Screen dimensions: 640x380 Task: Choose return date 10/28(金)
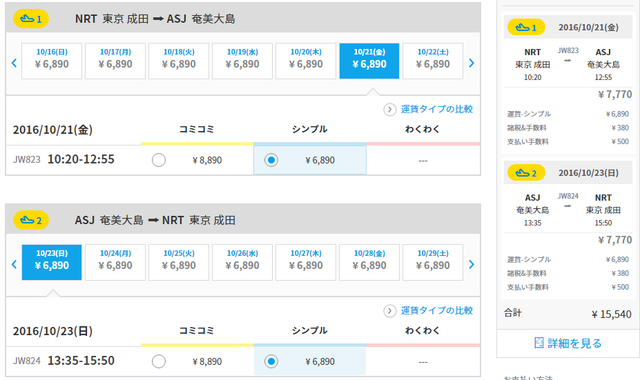(x=369, y=262)
